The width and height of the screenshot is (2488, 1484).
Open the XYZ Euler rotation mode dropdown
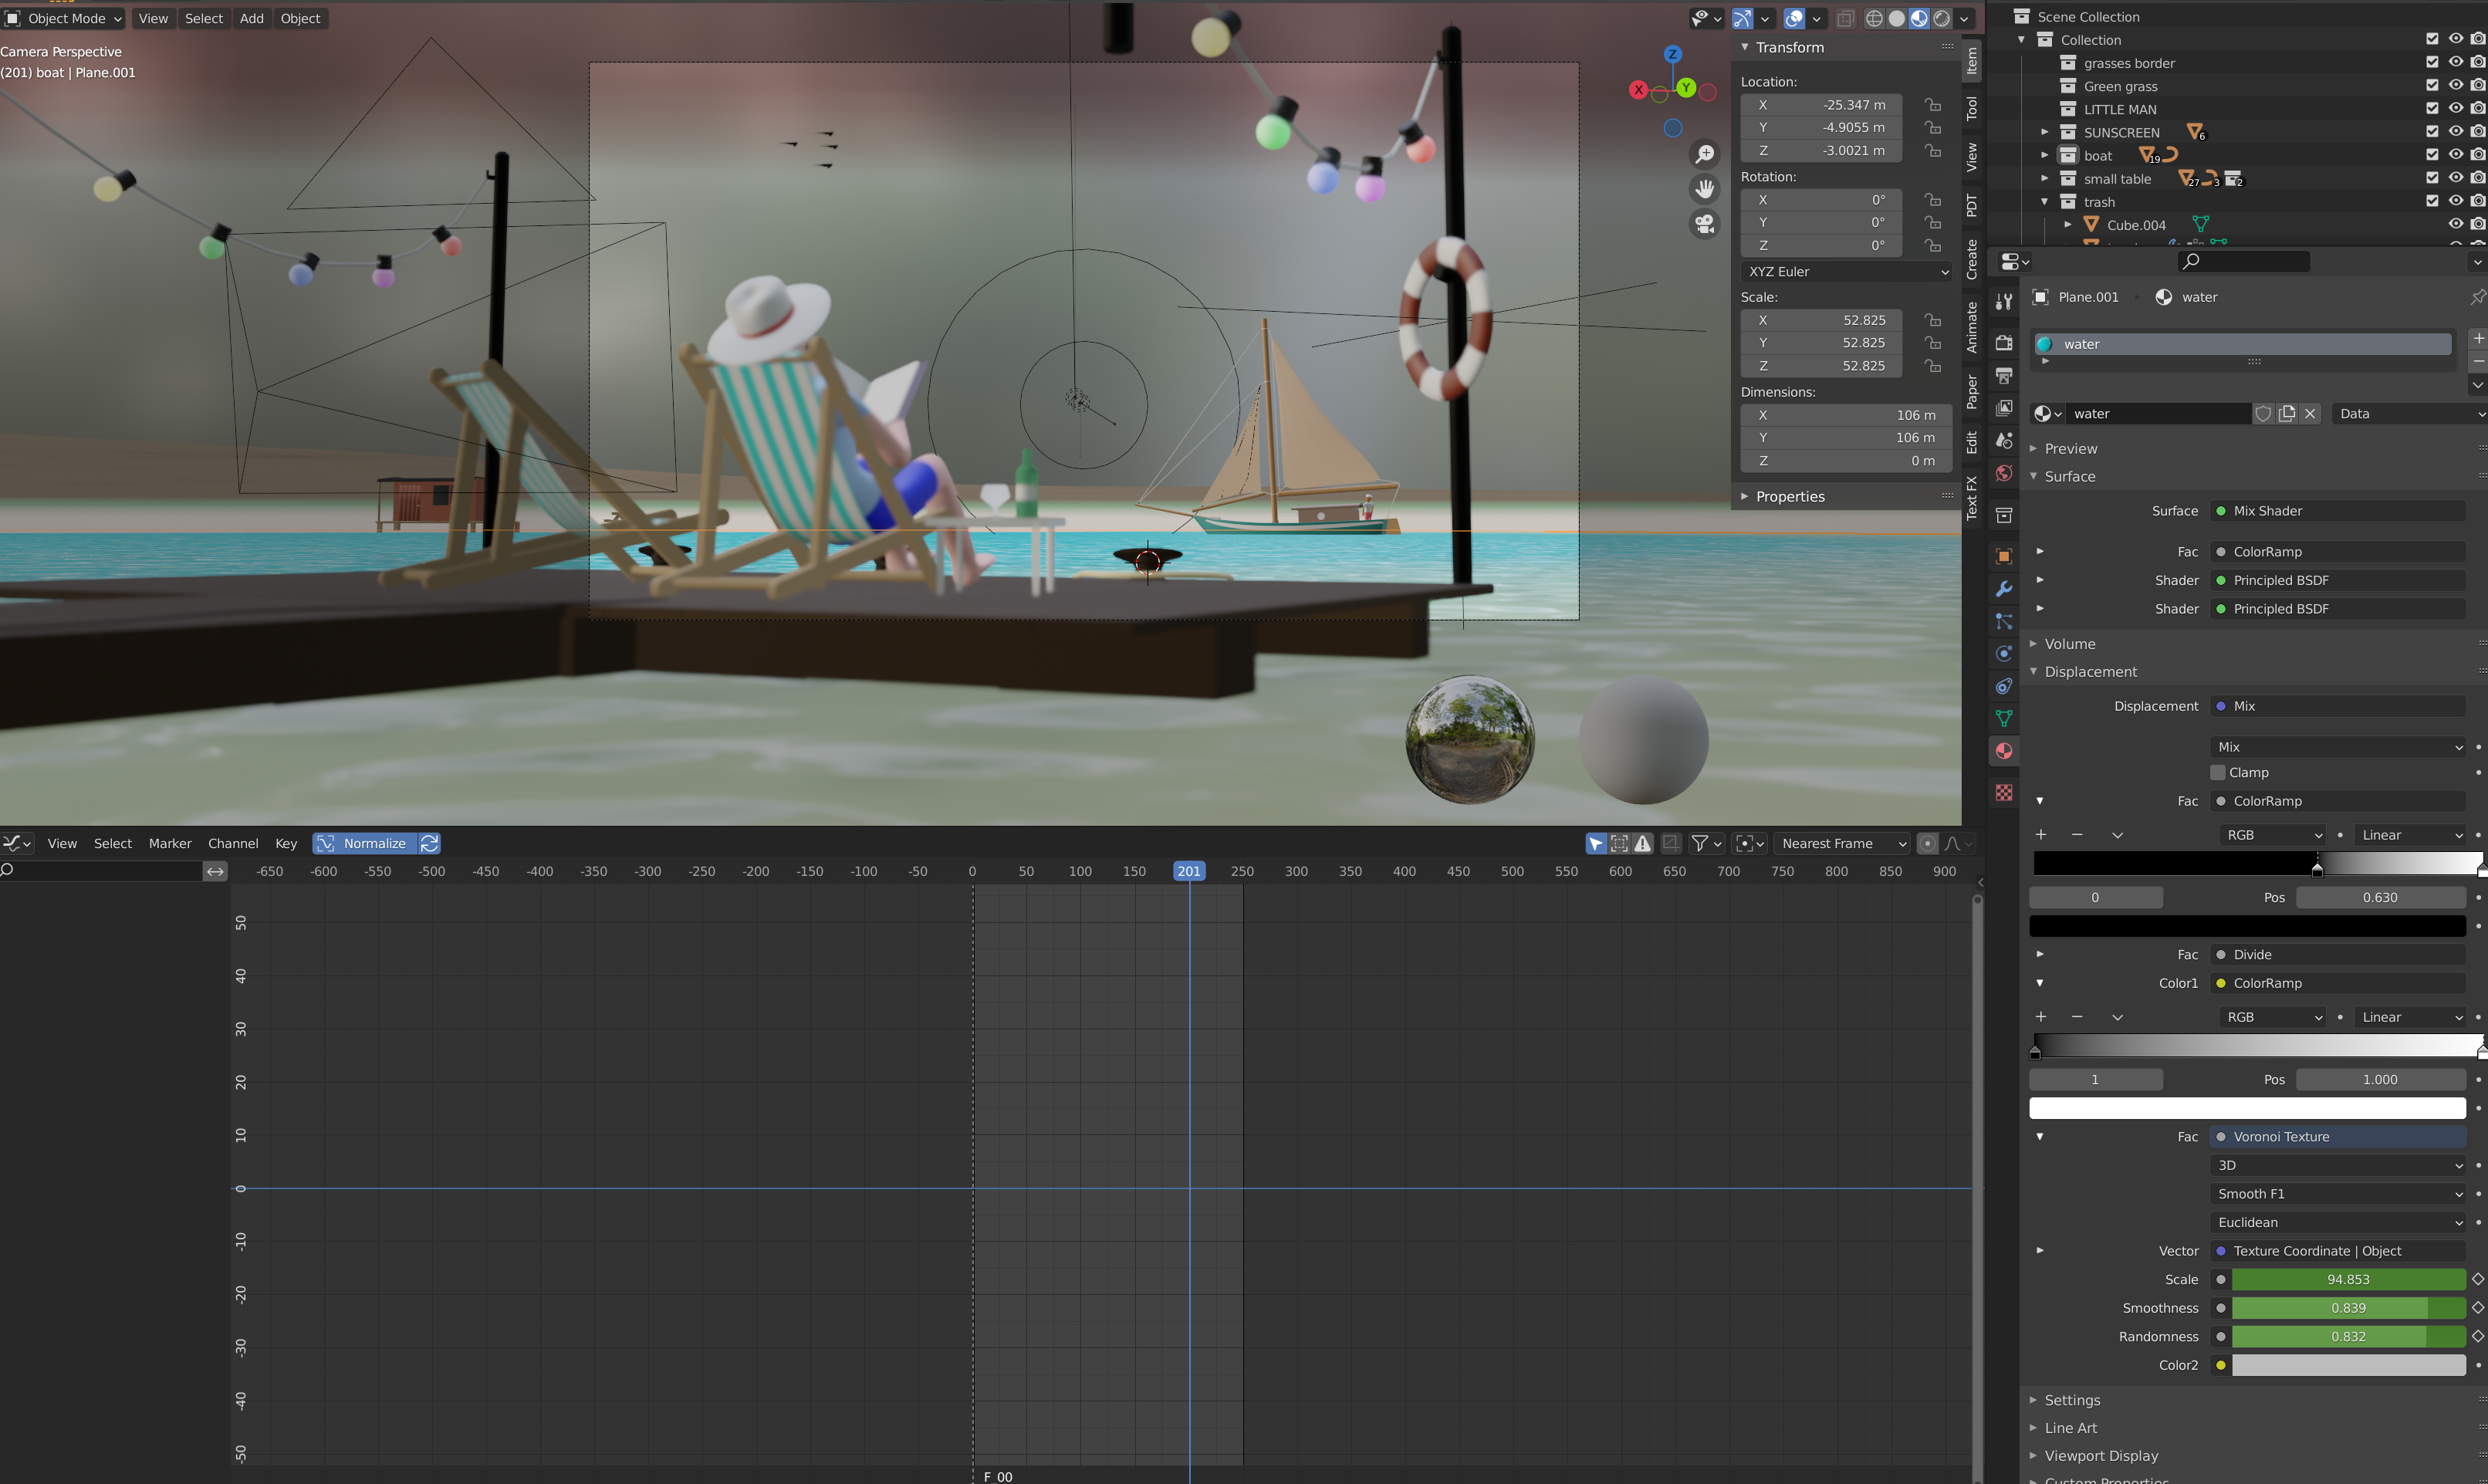(x=1847, y=271)
